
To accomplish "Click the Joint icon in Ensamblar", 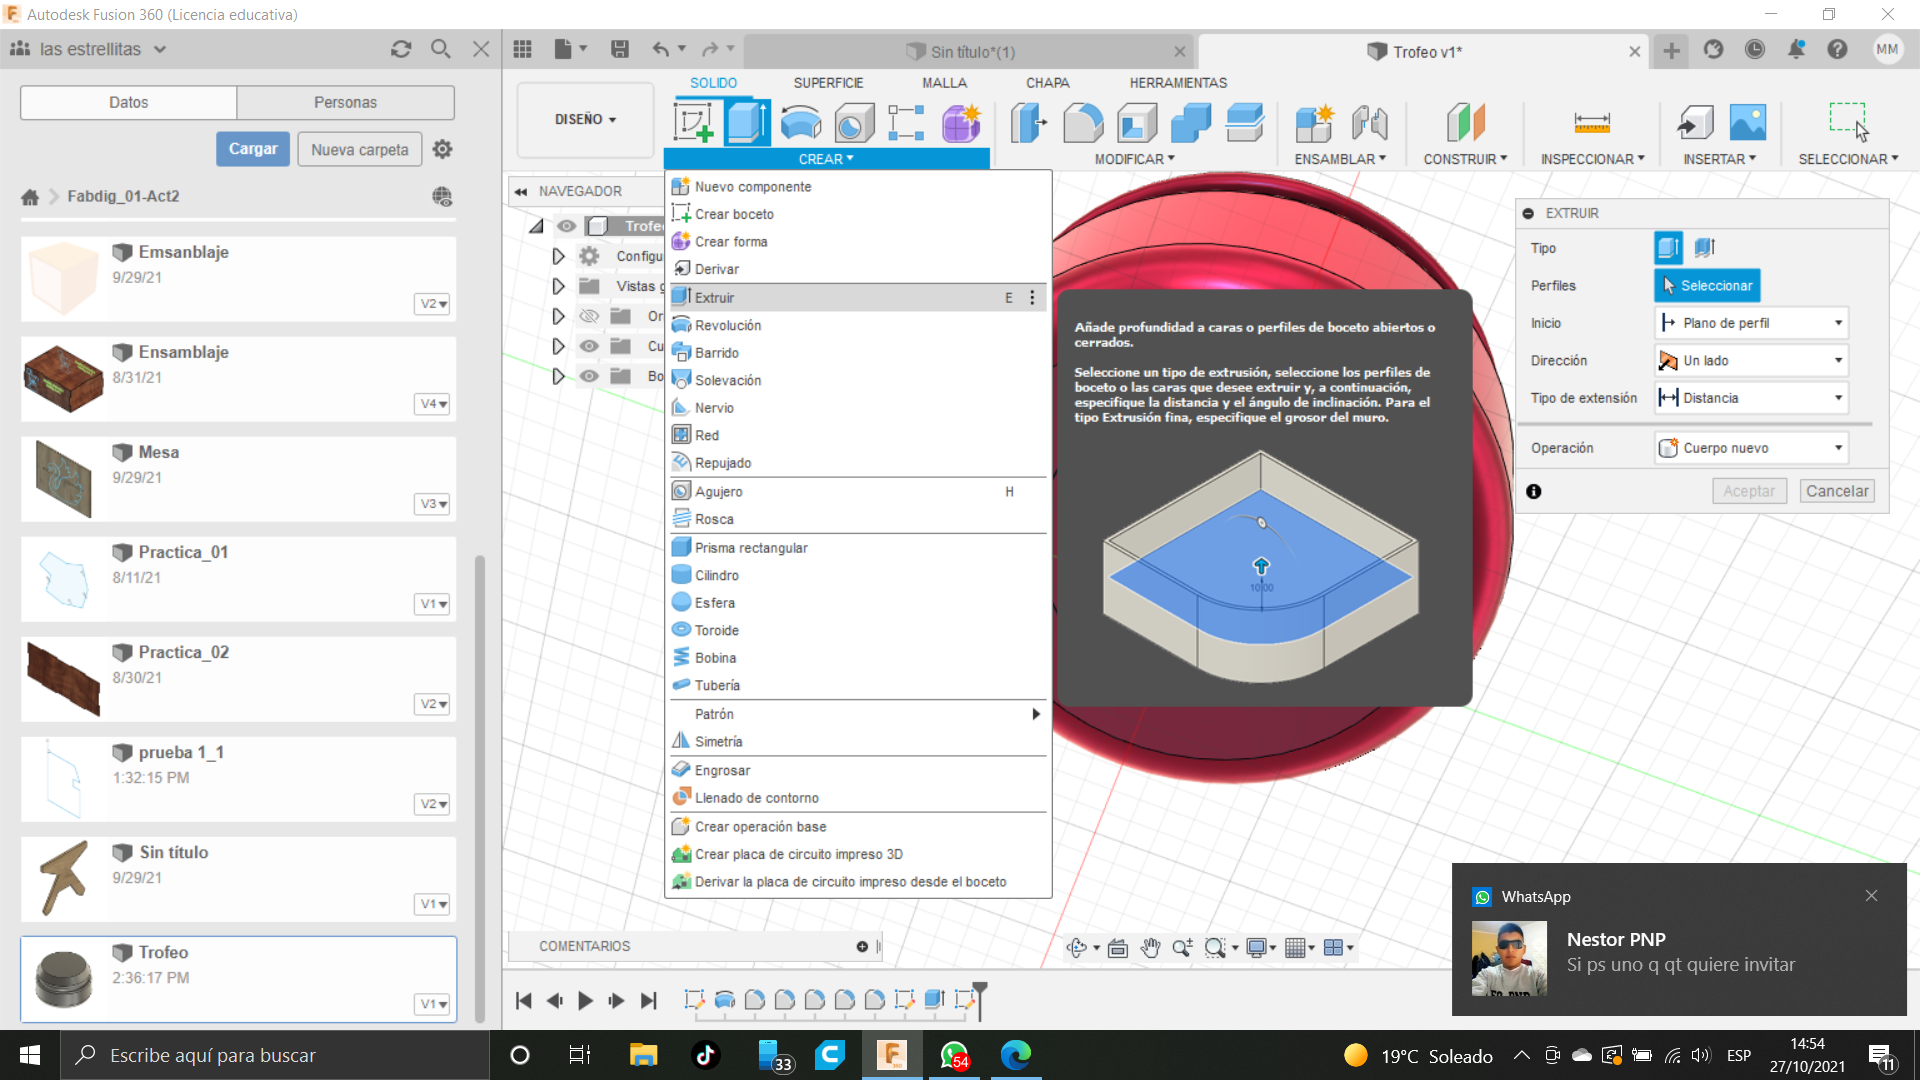I will tap(1369, 123).
